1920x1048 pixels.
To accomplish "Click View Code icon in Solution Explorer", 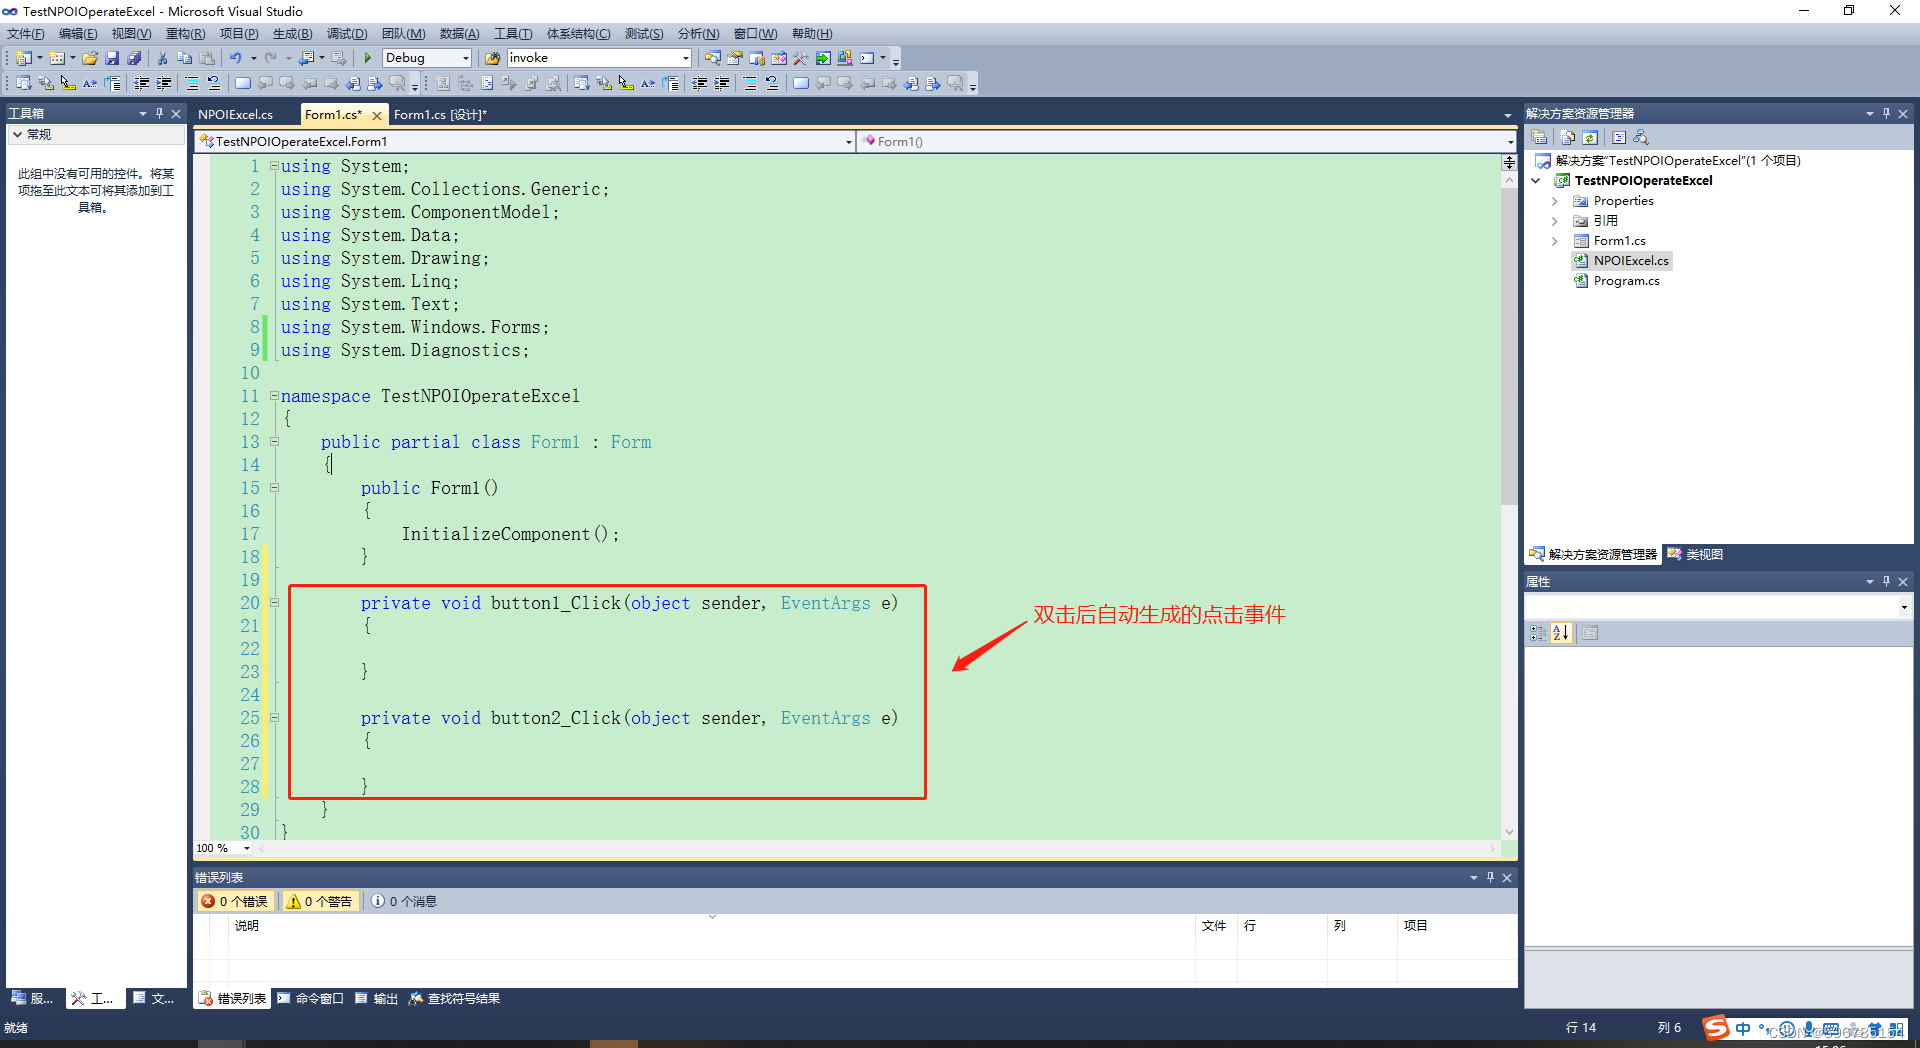I will 1619,137.
